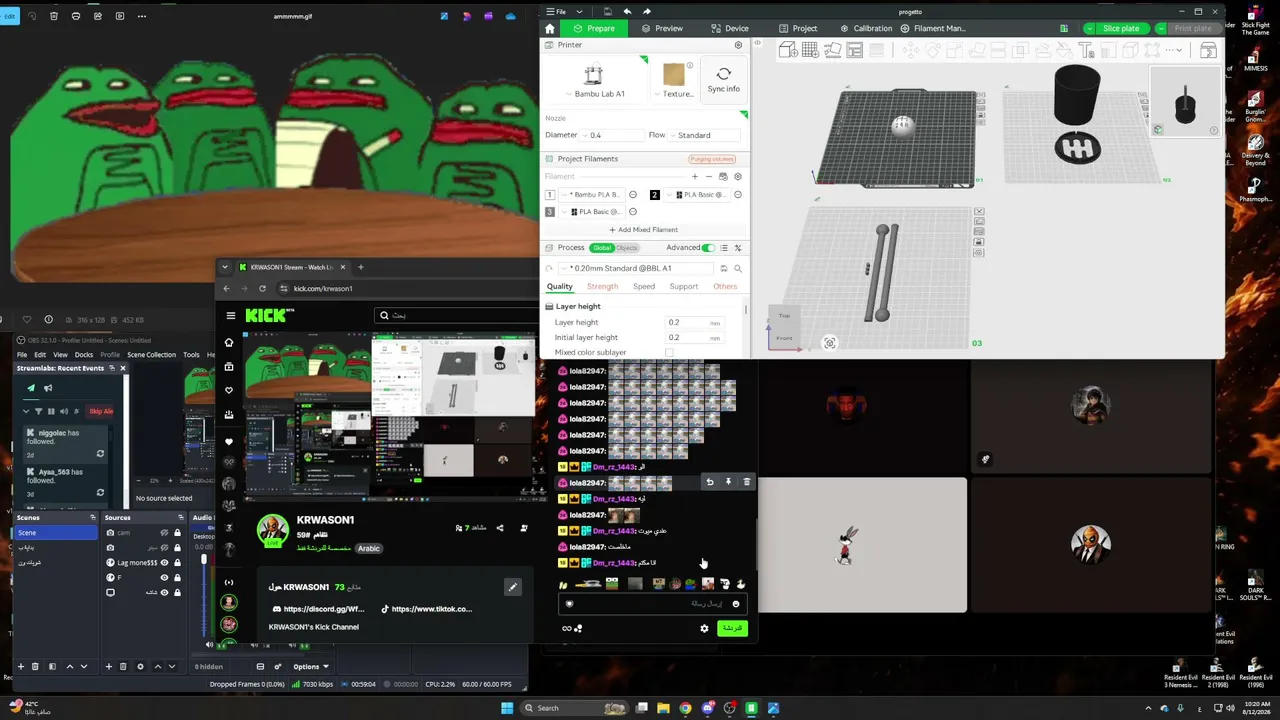Add a filament with the plus icon
Screen dimensions: 1280x720
coord(695,176)
